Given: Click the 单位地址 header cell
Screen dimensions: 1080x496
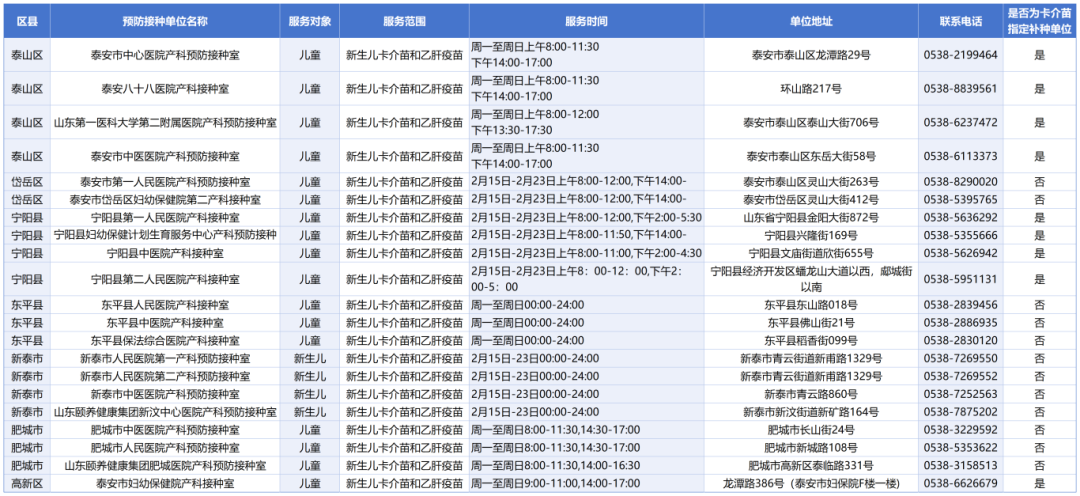Looking at the screenshot, I should click(x=810, y=21).
